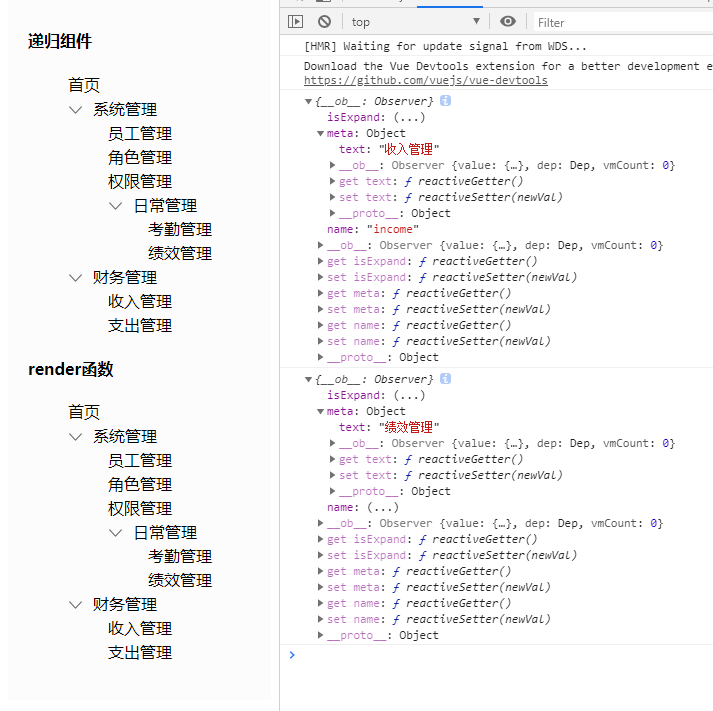Click the info badge on first Observer log

tap(446, 100)
